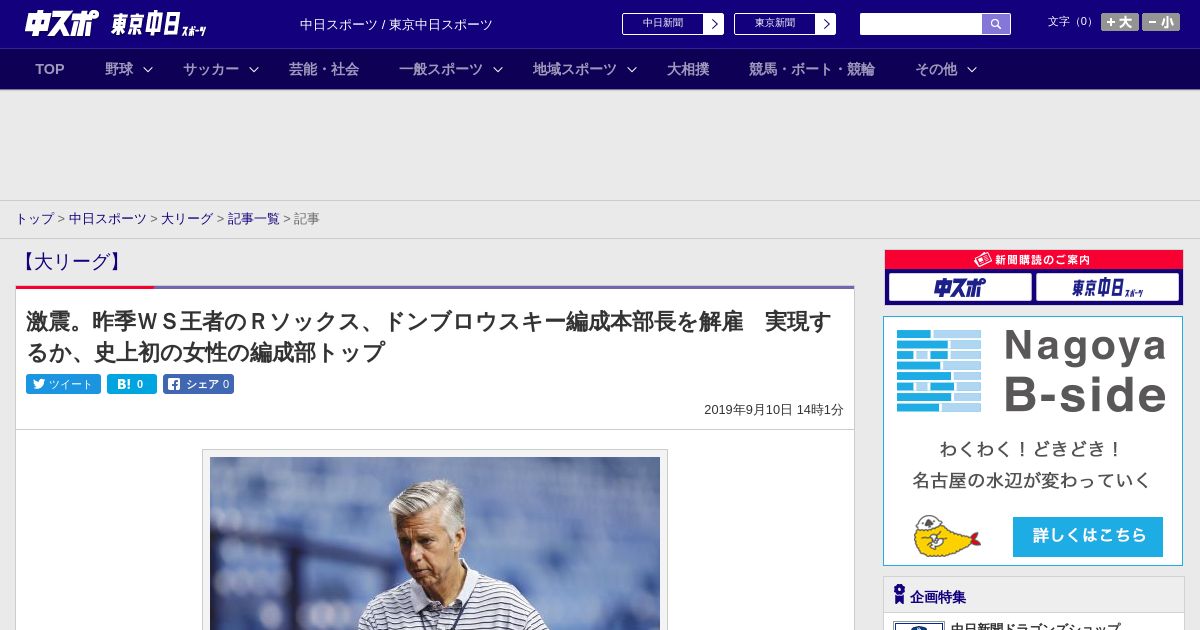The image size is (1200, 630).
Task: Click the shrimp mascot icon in ad
Action: click(946, 537)
